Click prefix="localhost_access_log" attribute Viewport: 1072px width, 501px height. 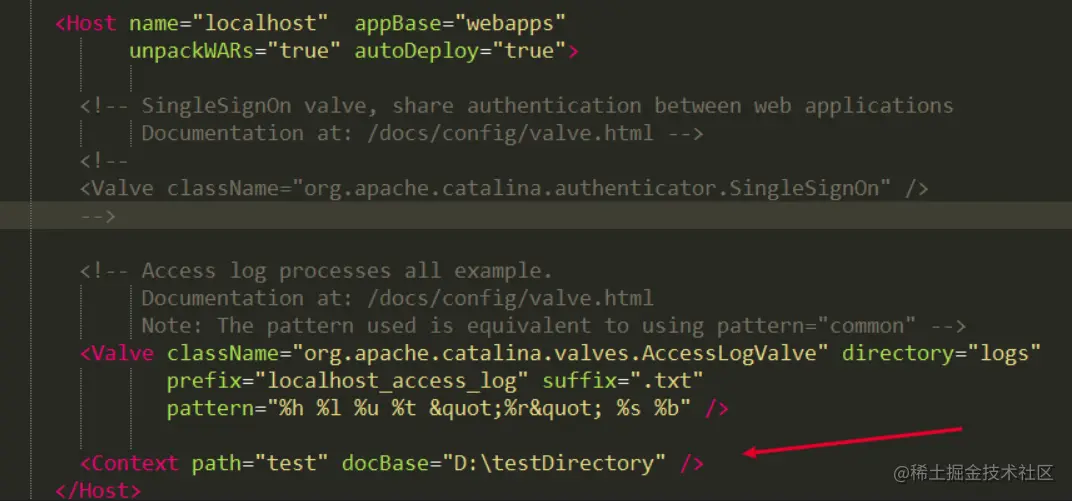(348, 381)
